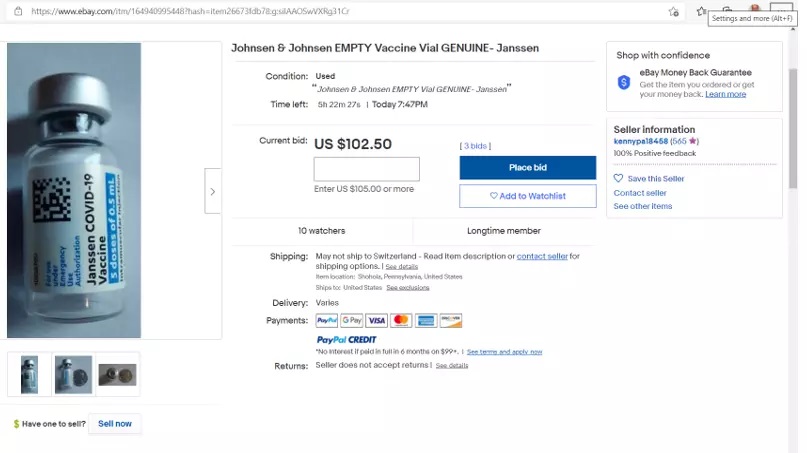Add this page to favorites star icon
Screen dimensions: 807x453
[673, 11]
